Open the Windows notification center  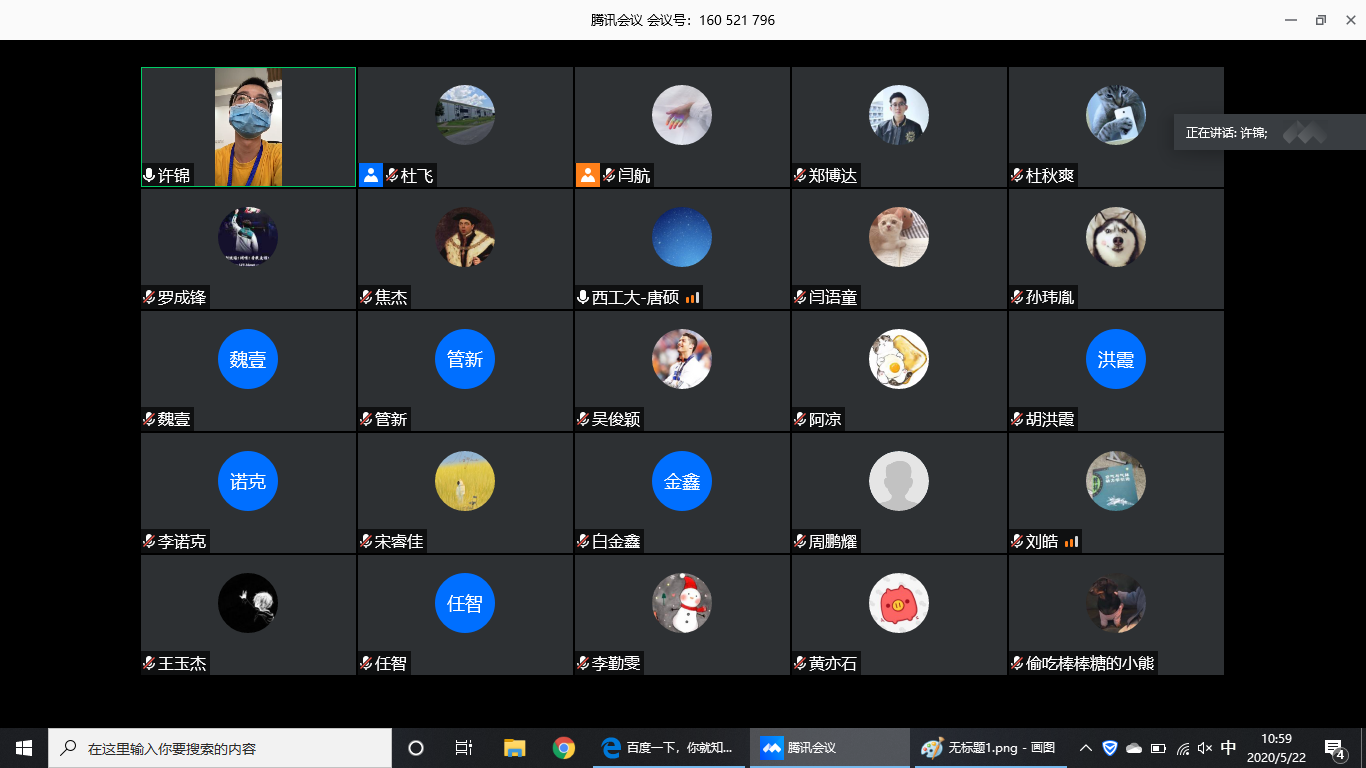click(1334, 748)
